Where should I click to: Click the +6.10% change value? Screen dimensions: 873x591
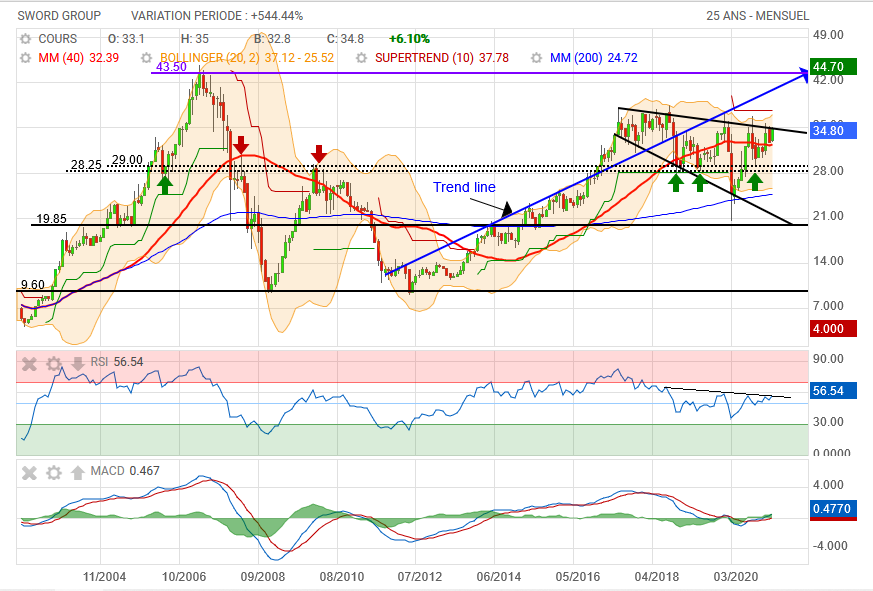pos(409,39)
